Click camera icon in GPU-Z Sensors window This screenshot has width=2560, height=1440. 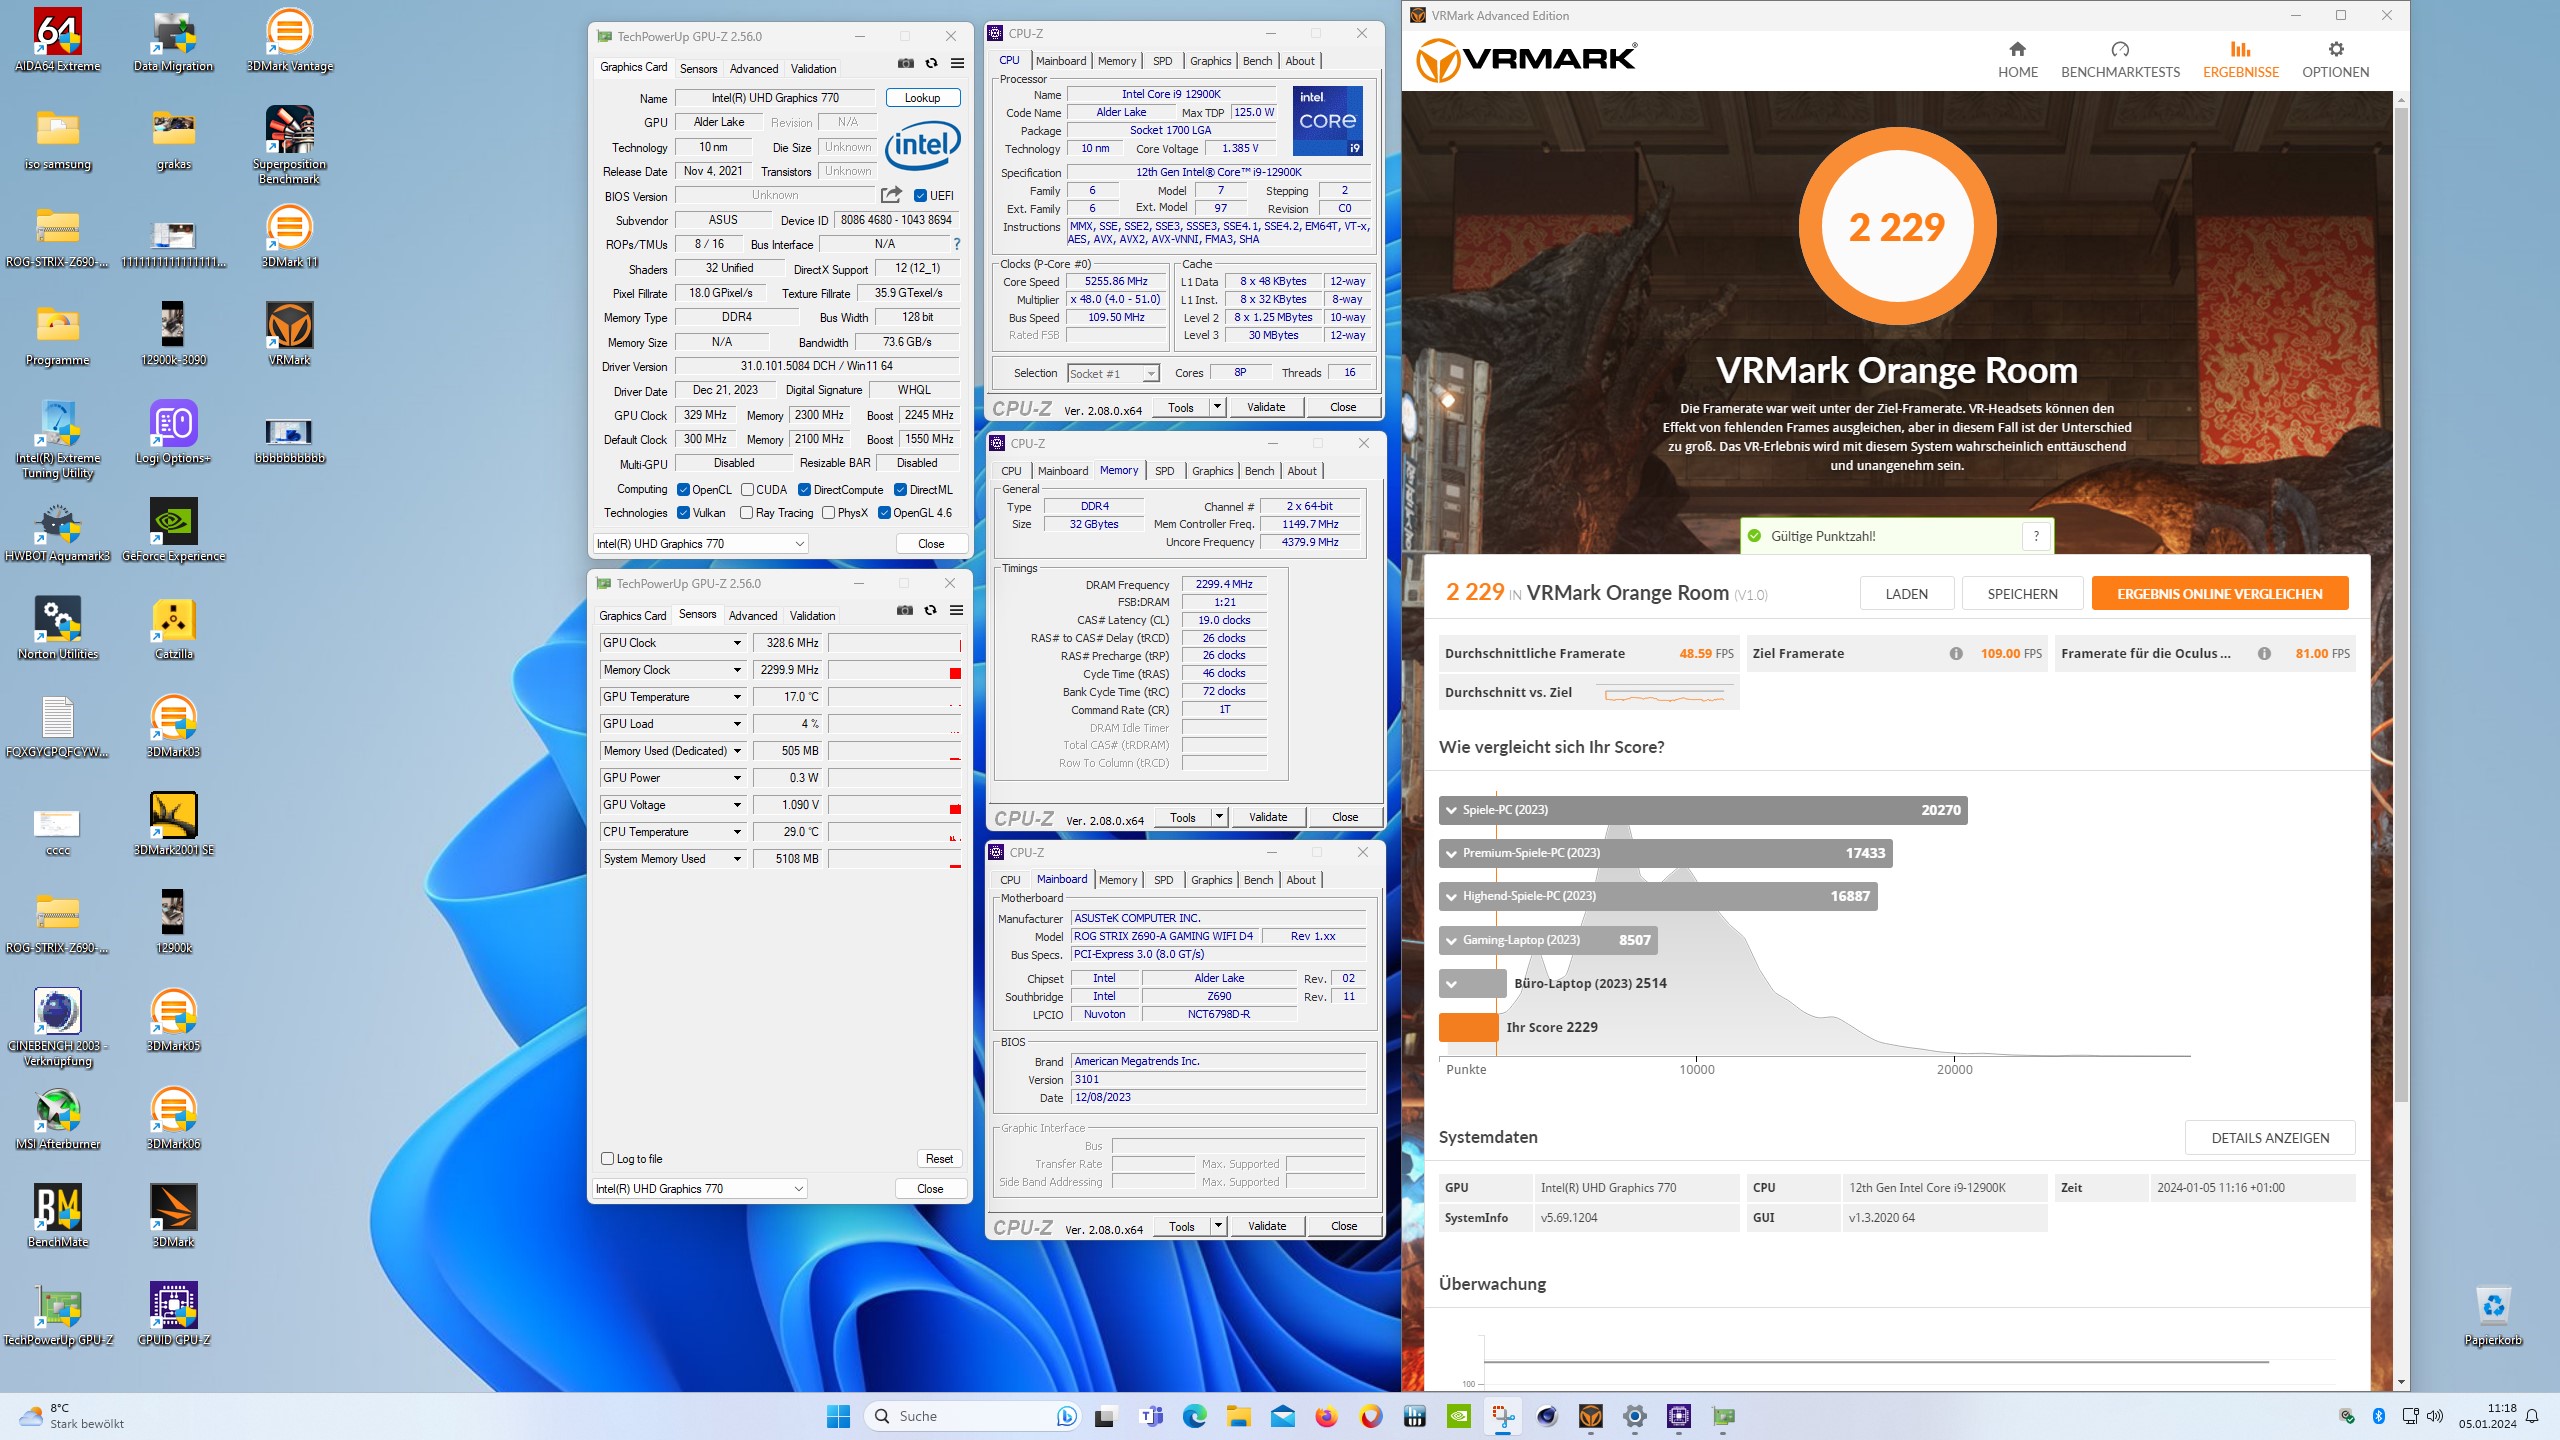tap(905, 610)
